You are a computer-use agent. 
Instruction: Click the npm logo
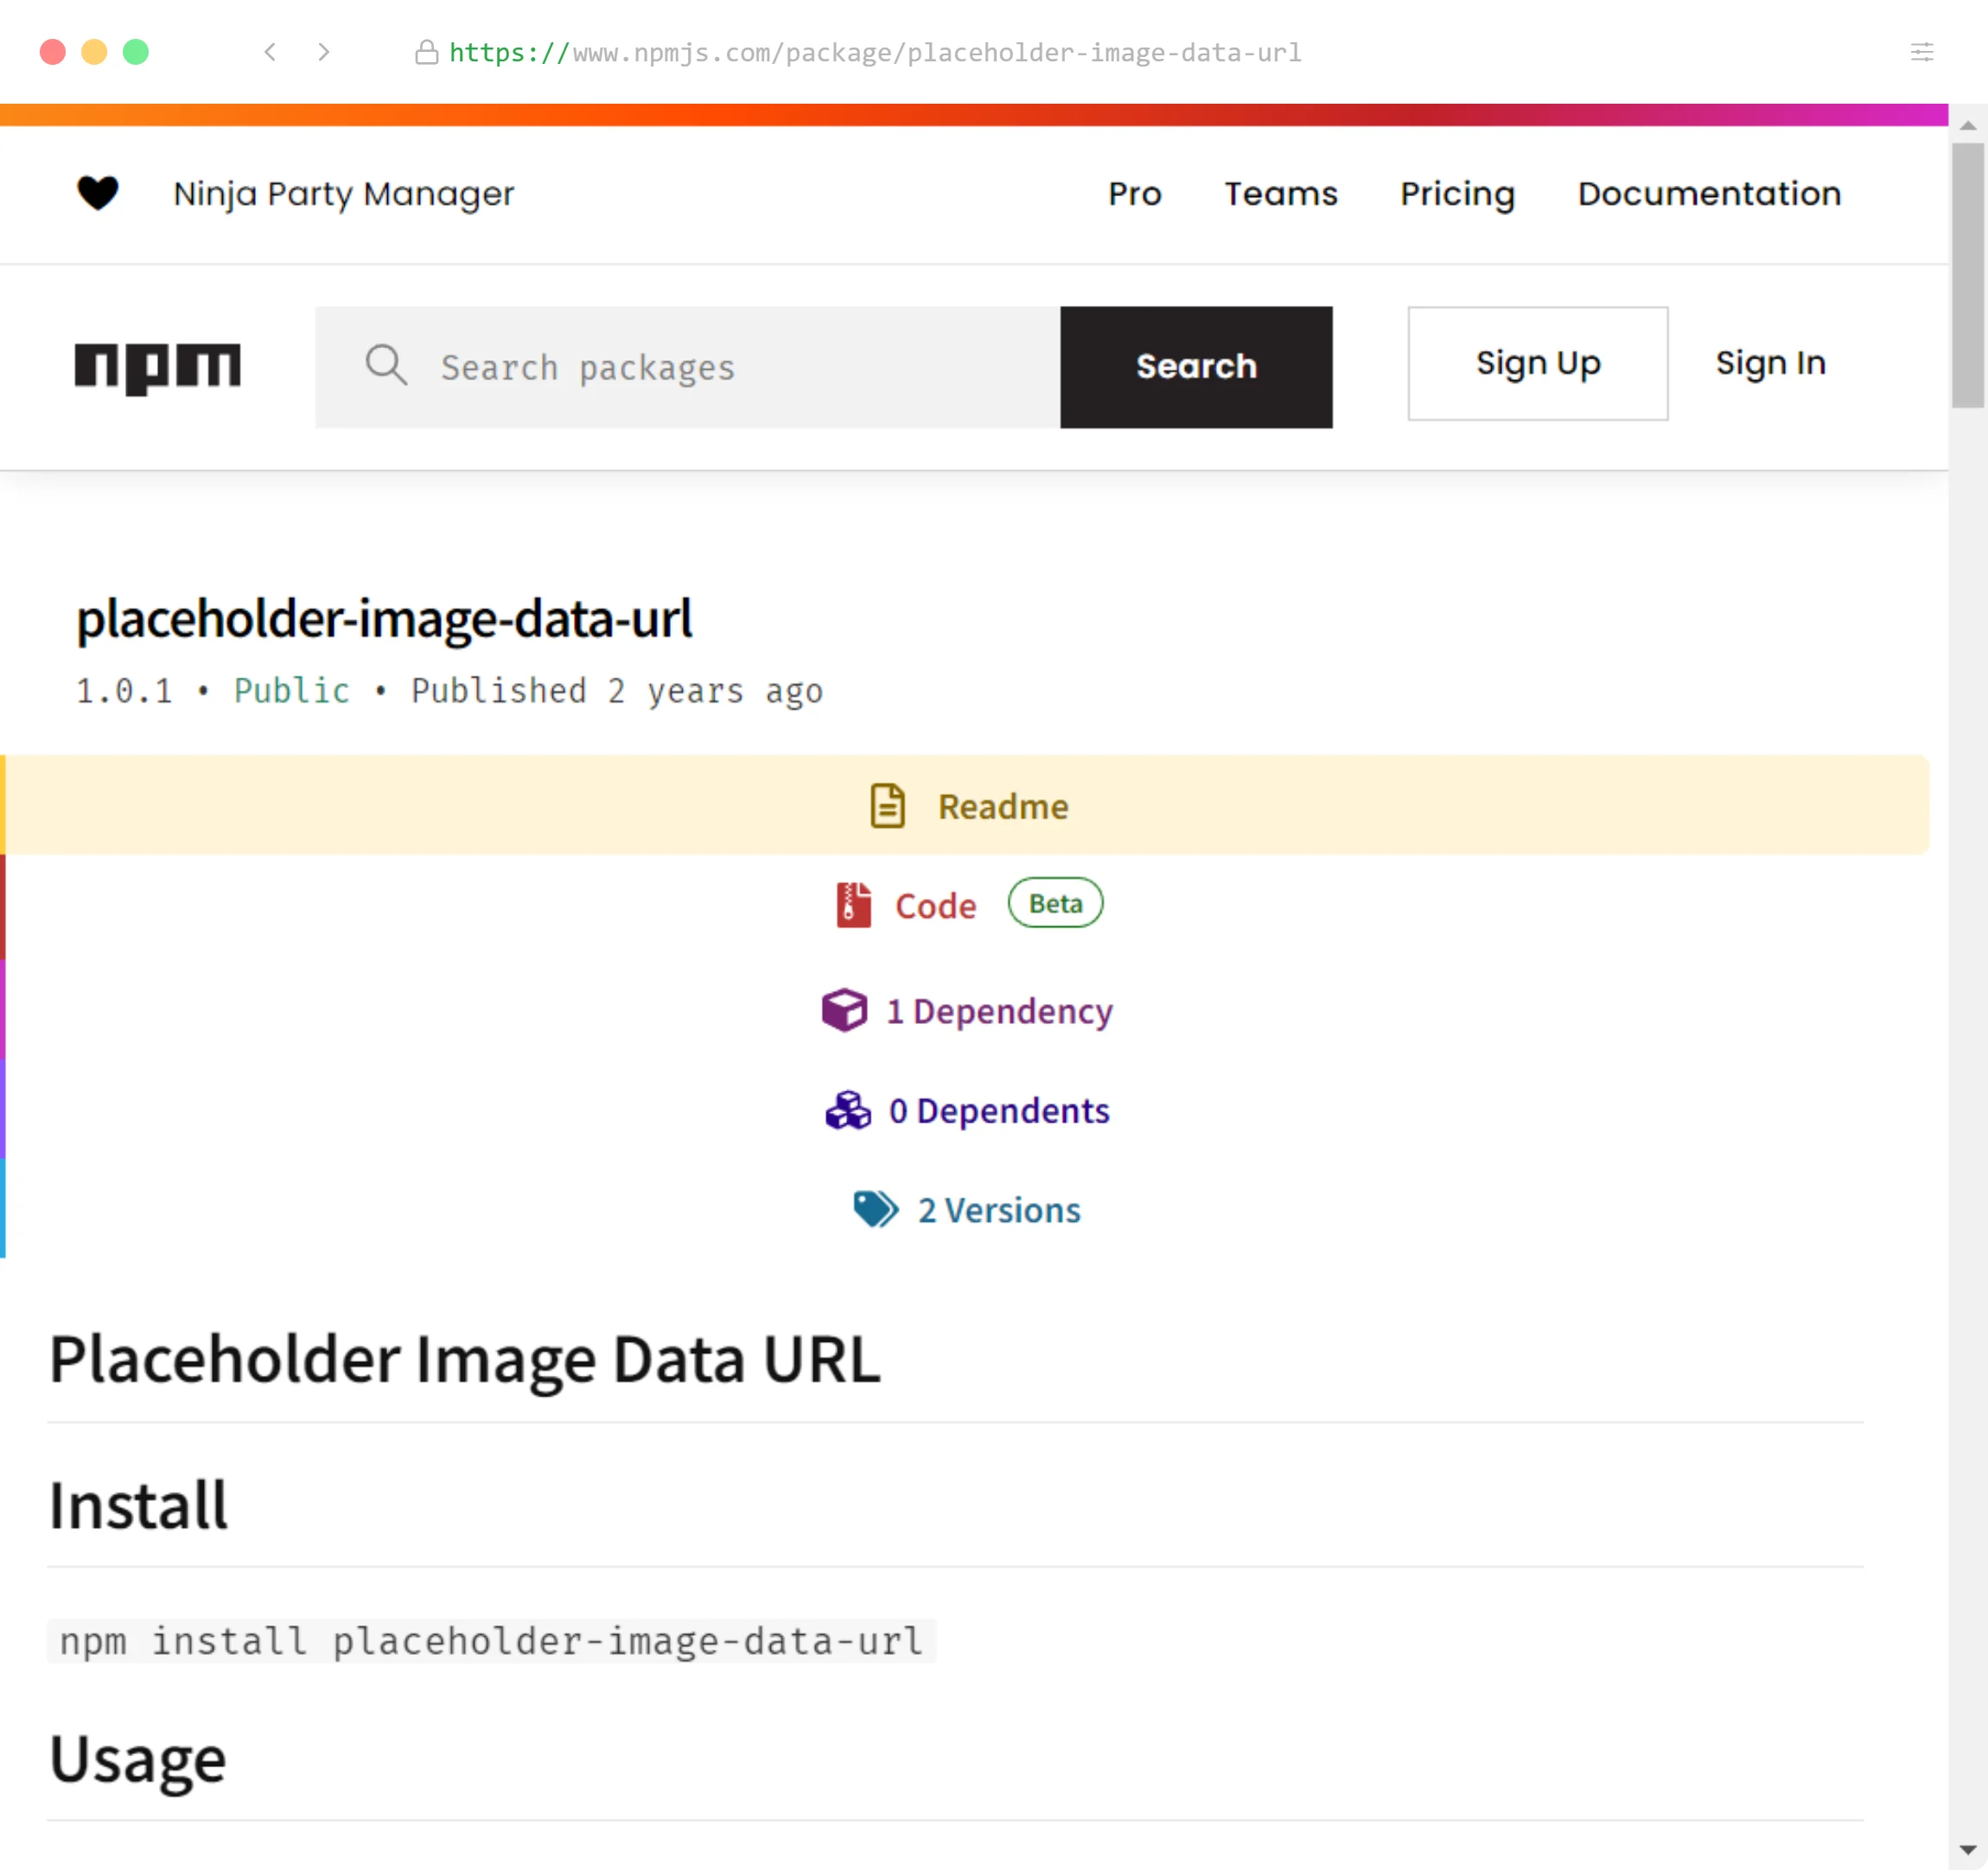[158, 368]
